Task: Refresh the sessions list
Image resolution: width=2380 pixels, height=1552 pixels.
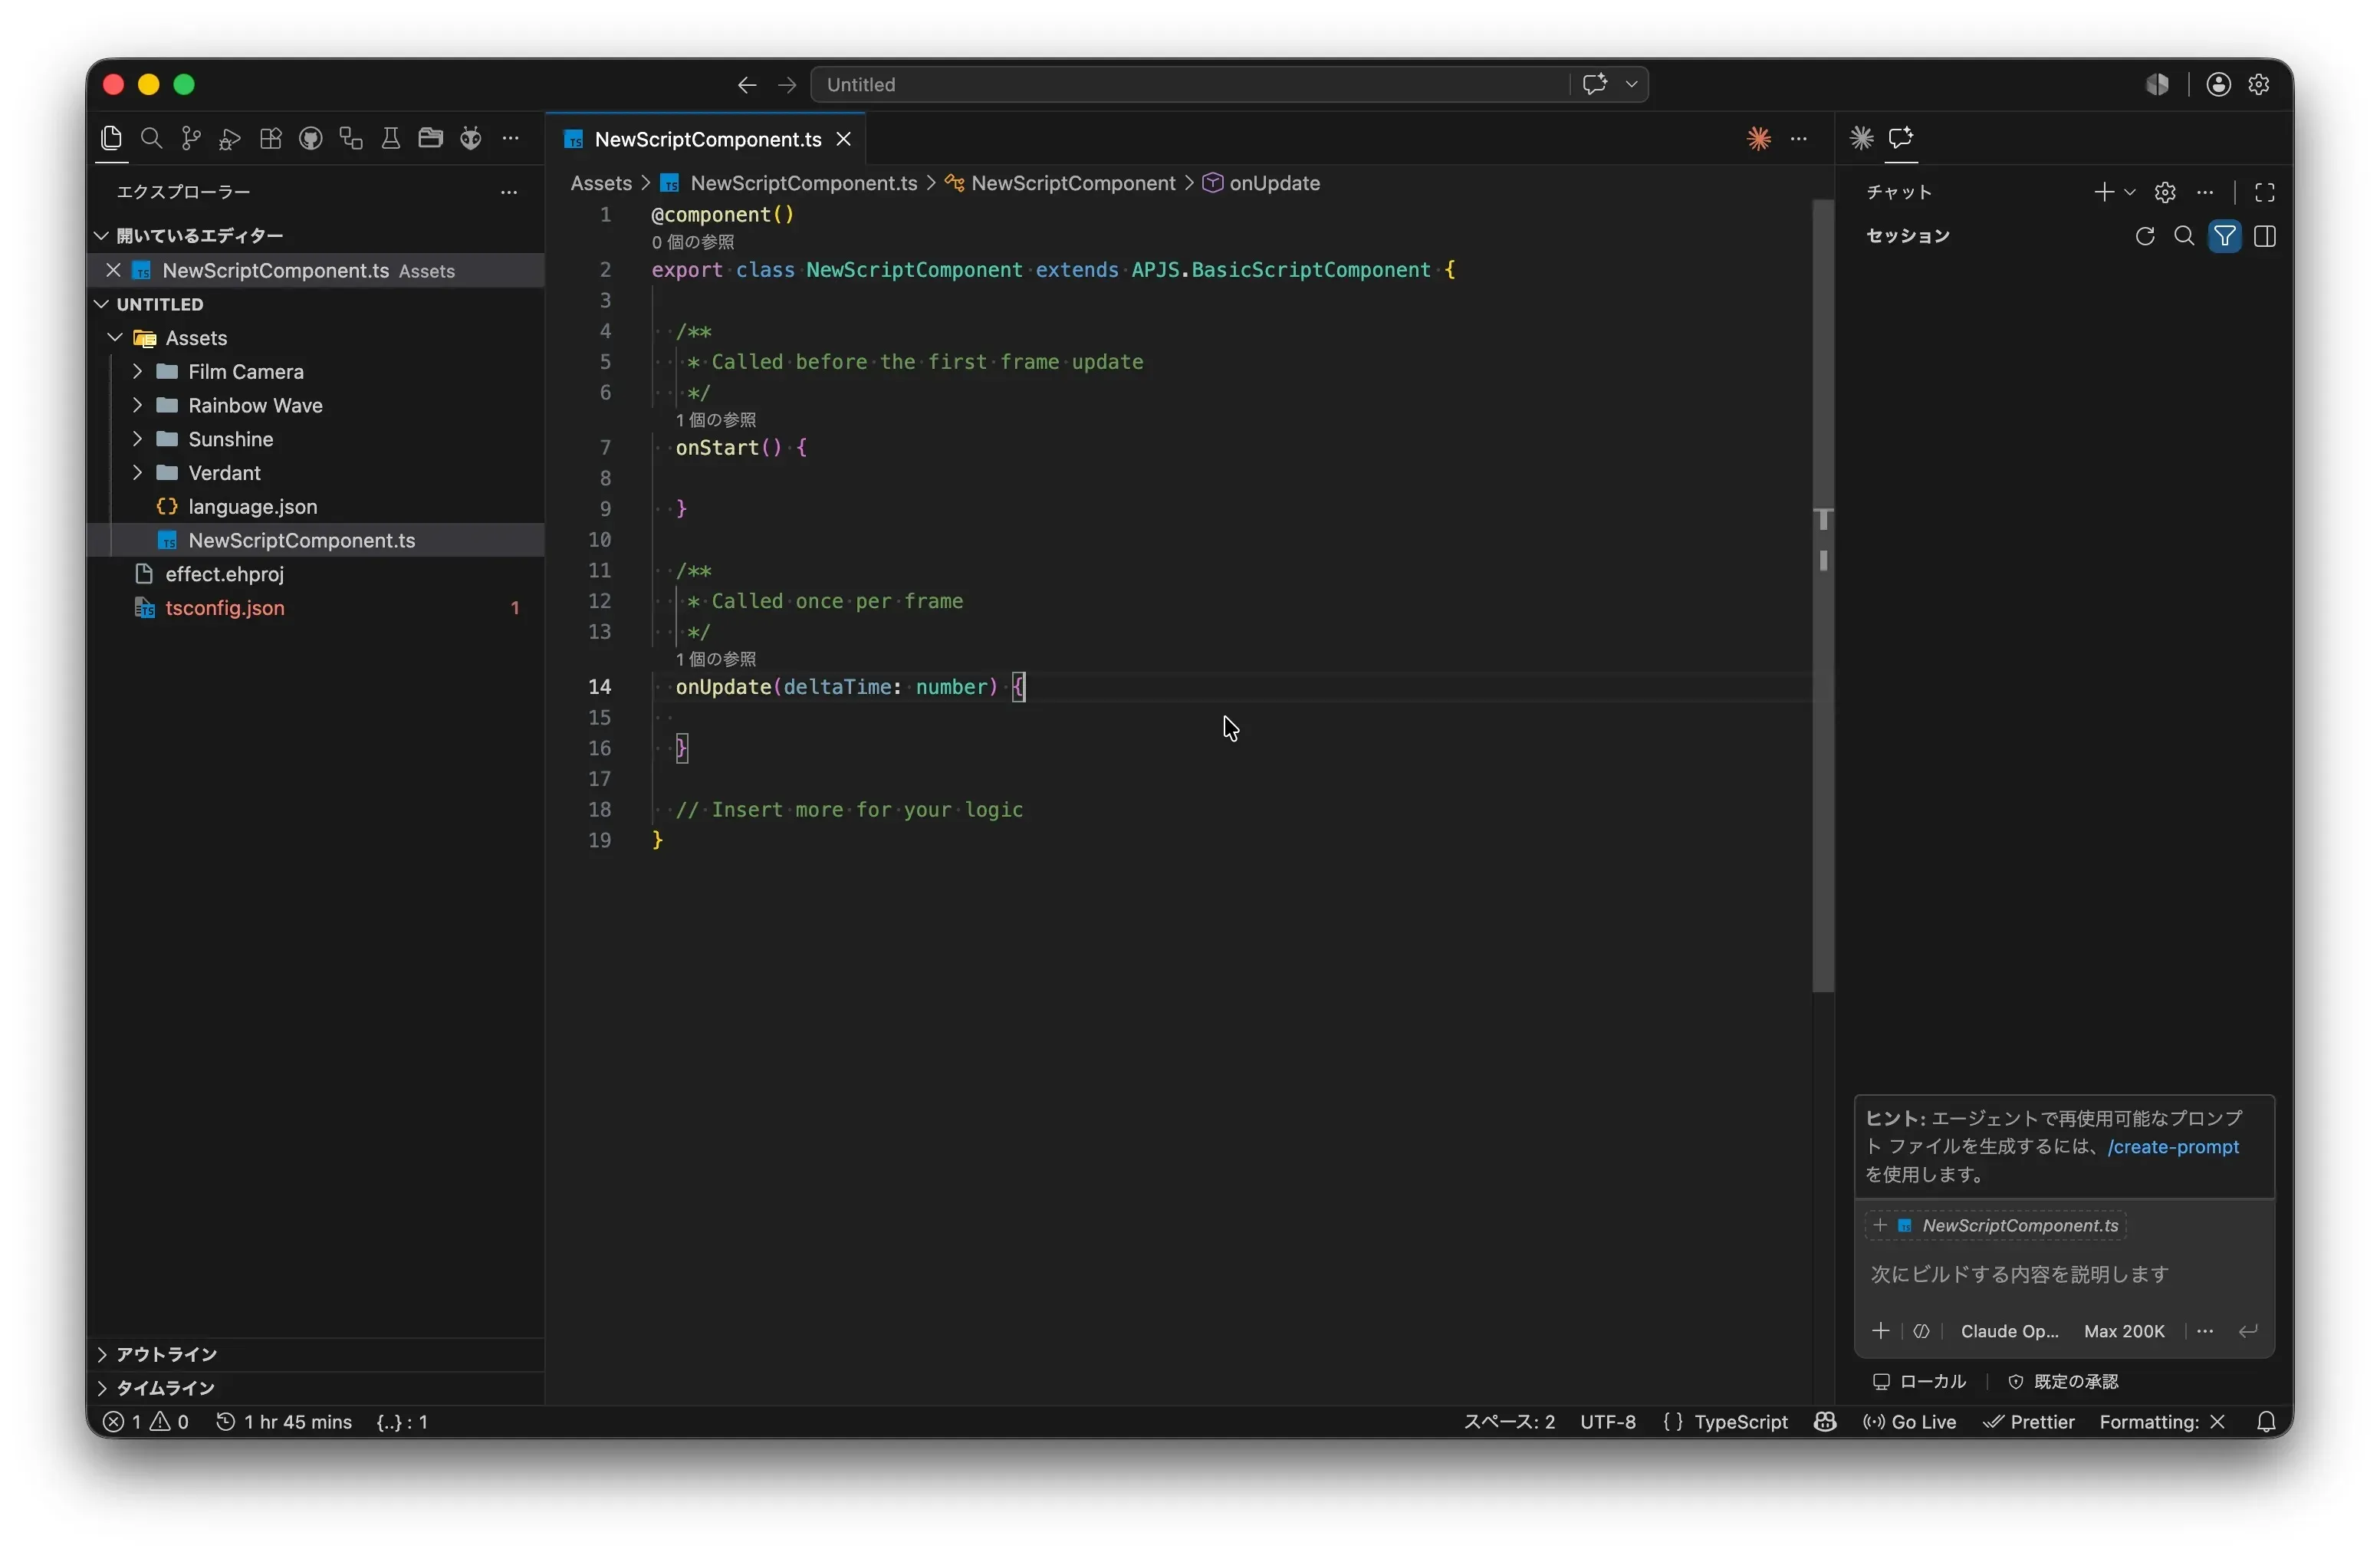Action: point(2145,236)
